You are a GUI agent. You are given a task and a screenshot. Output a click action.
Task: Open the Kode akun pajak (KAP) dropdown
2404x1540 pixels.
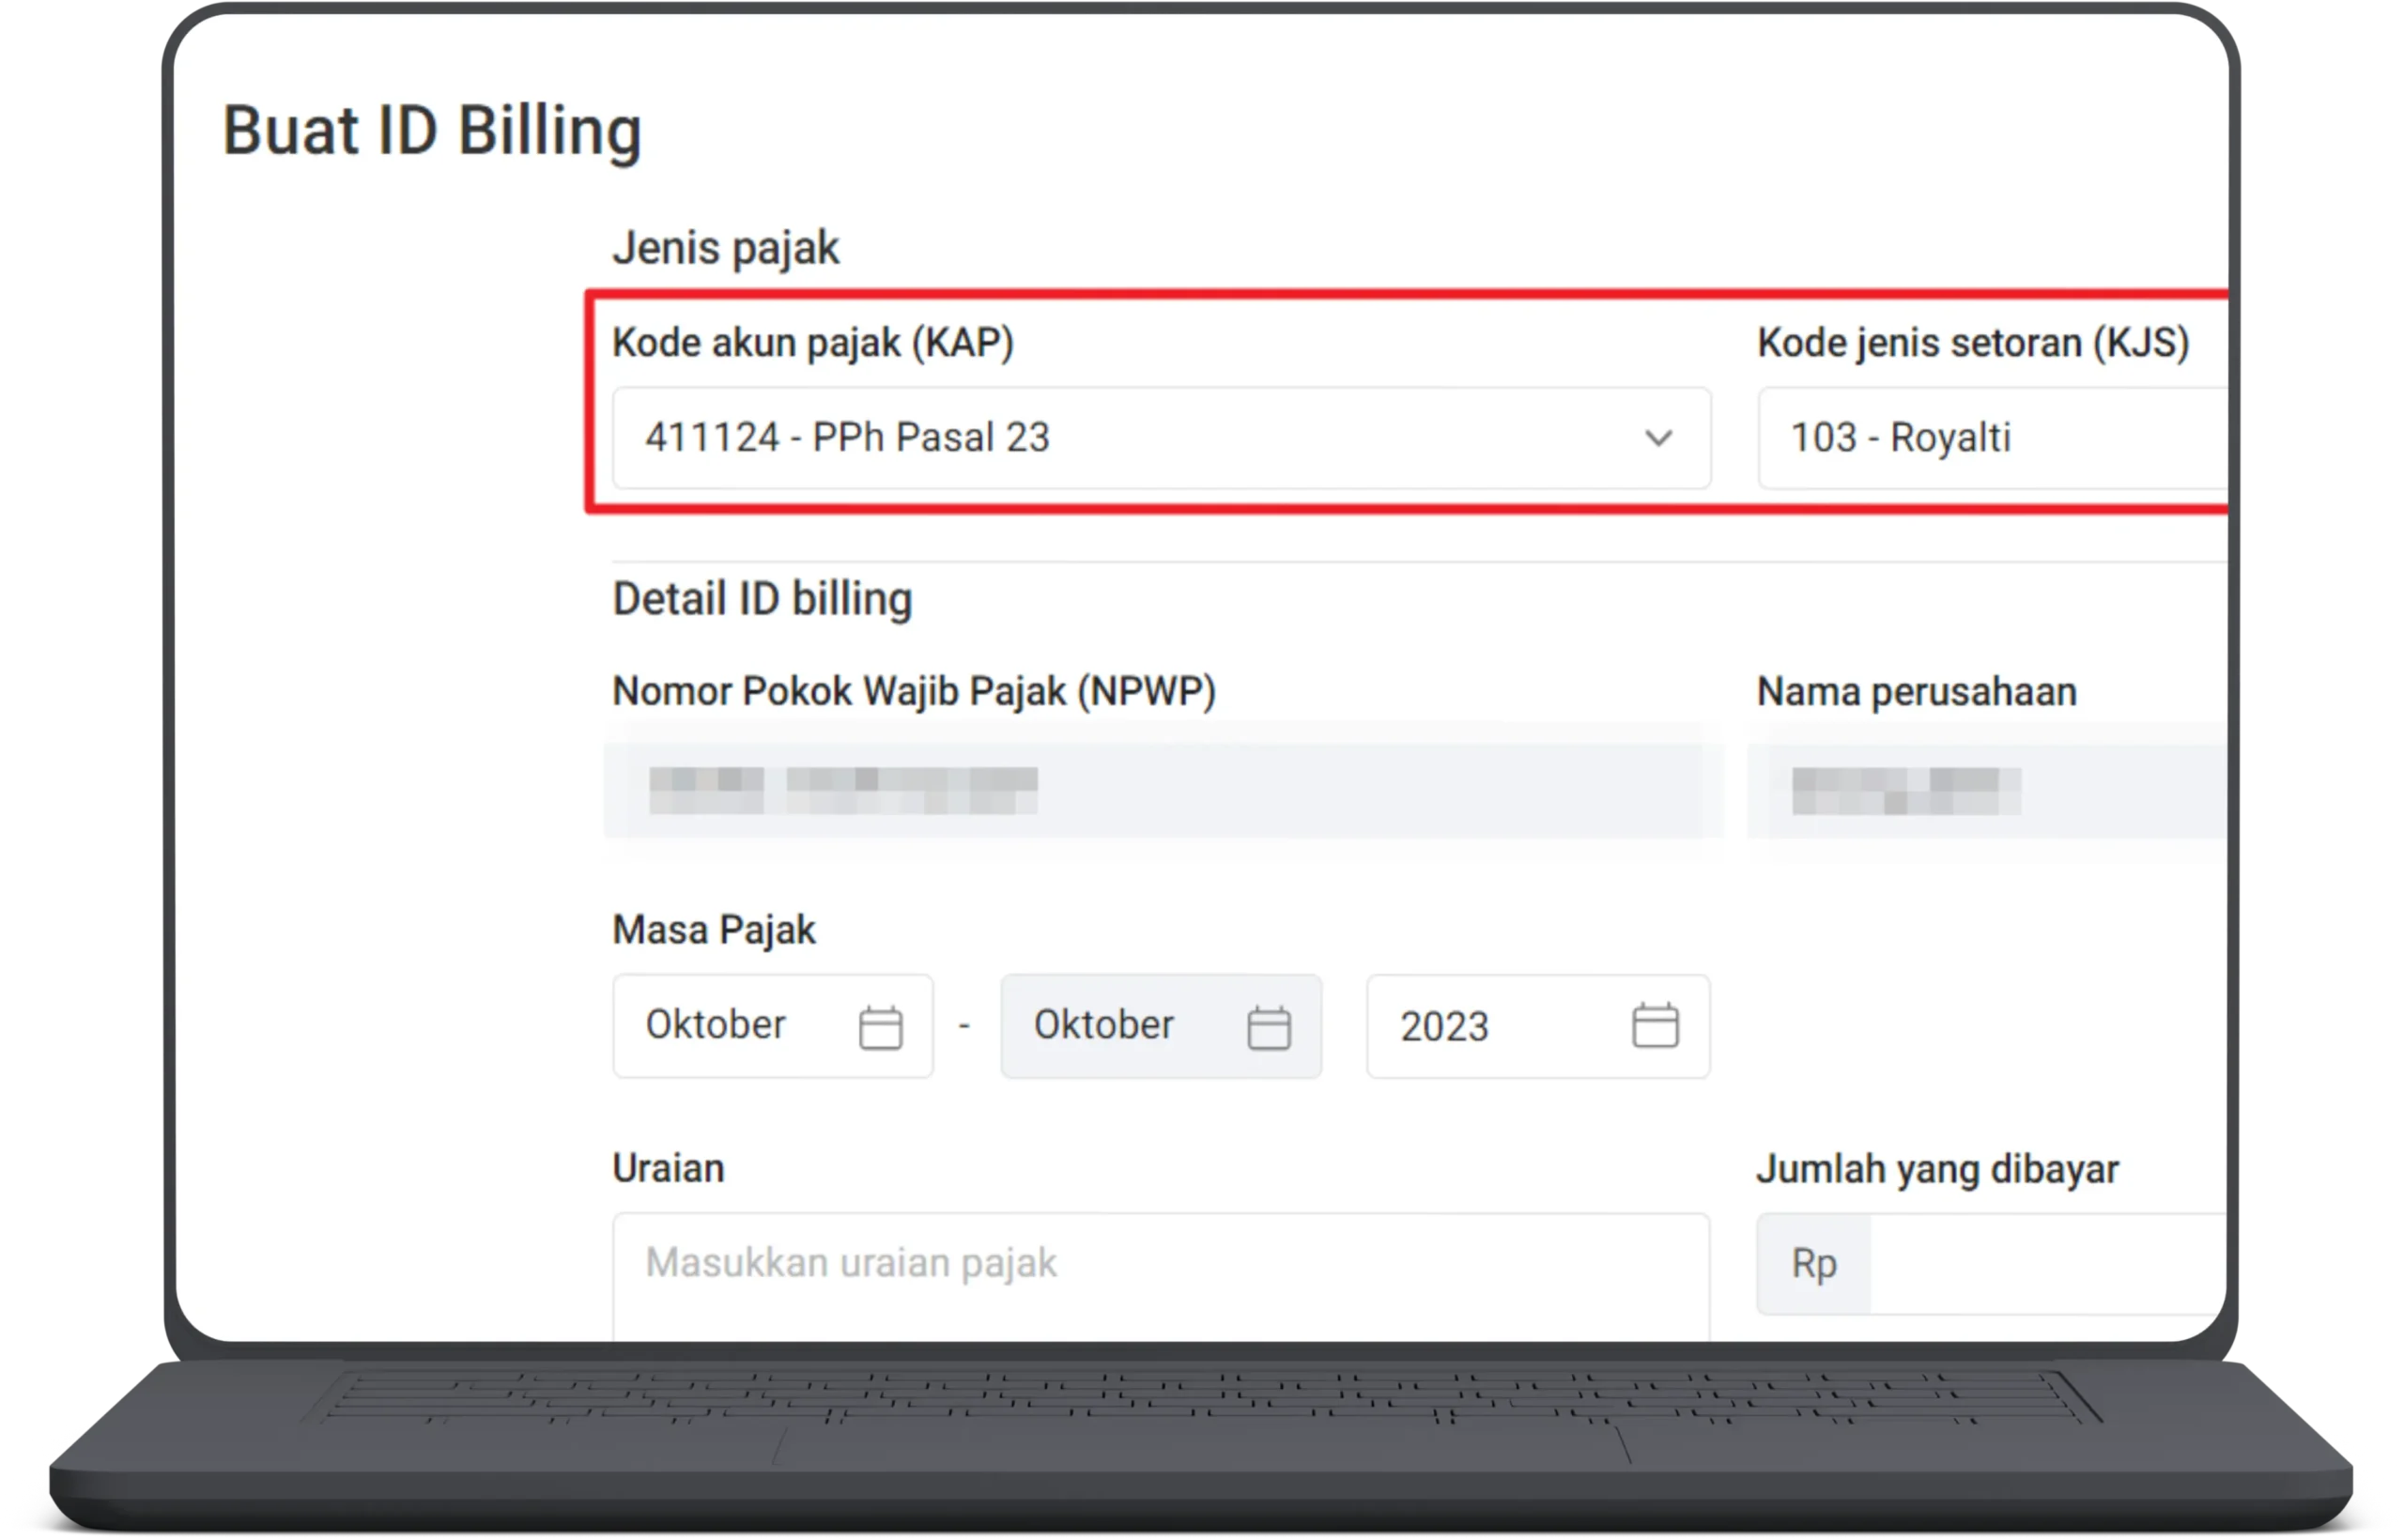coord(1161,438)
